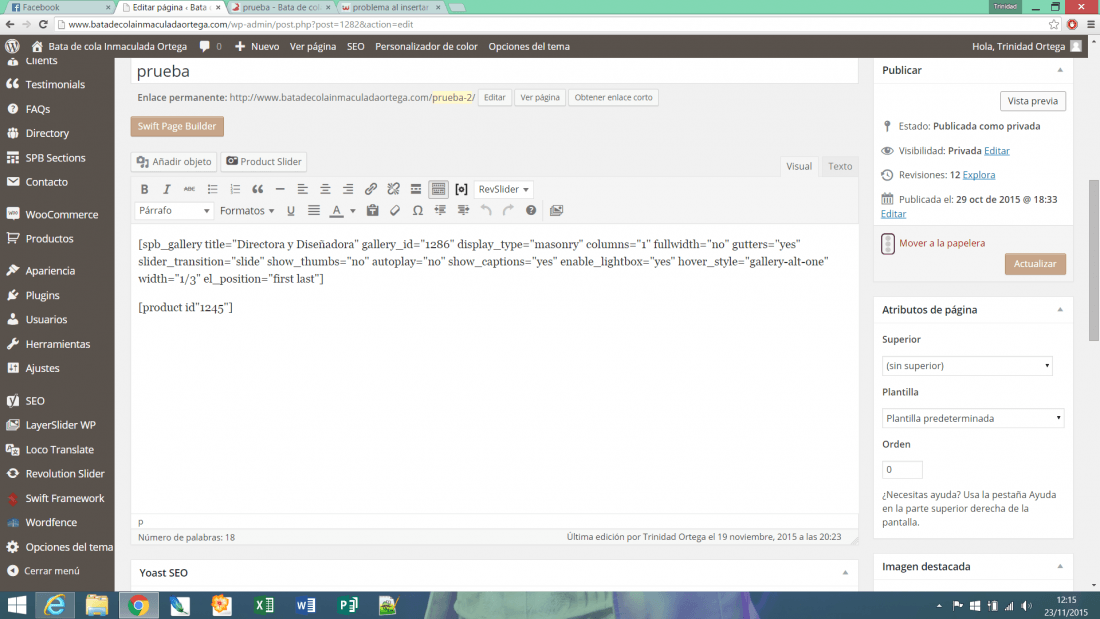Open keyboard shortcuts help icon

pos(531,211)
